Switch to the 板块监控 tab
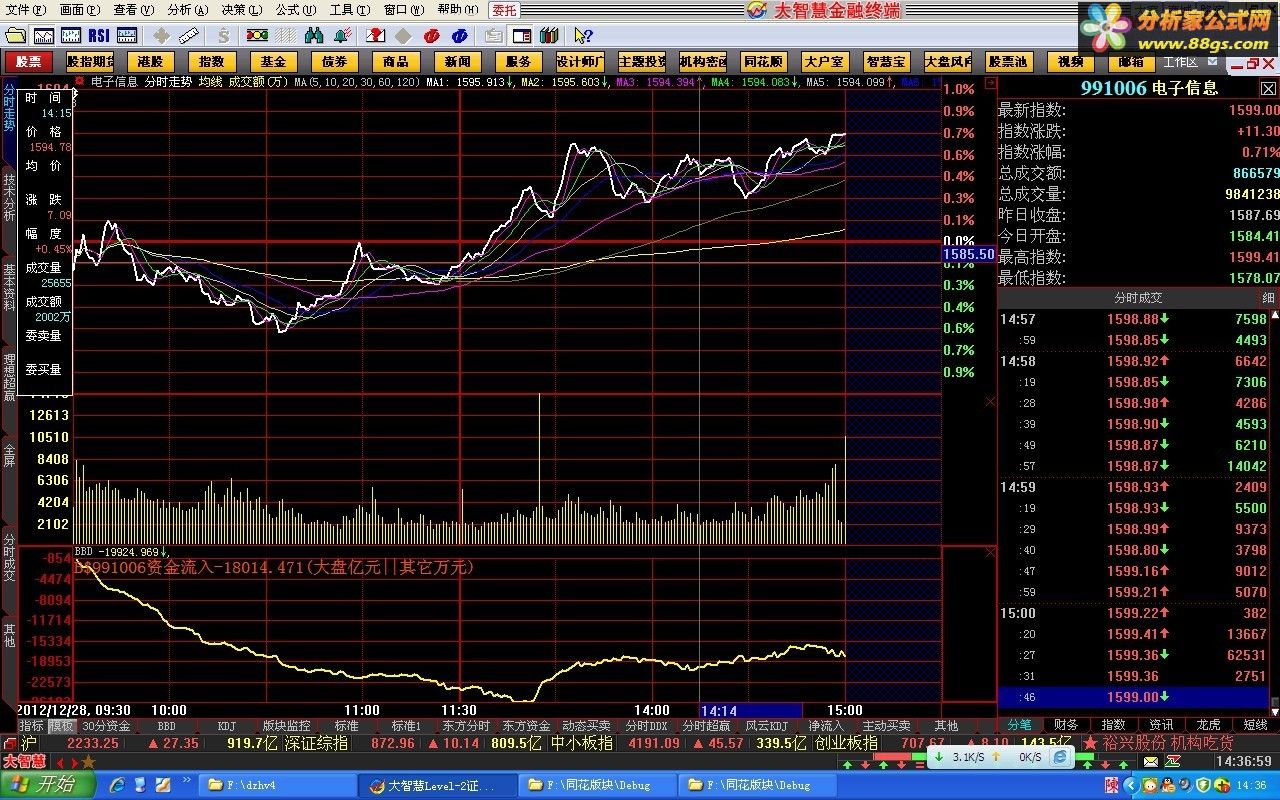 286,726
